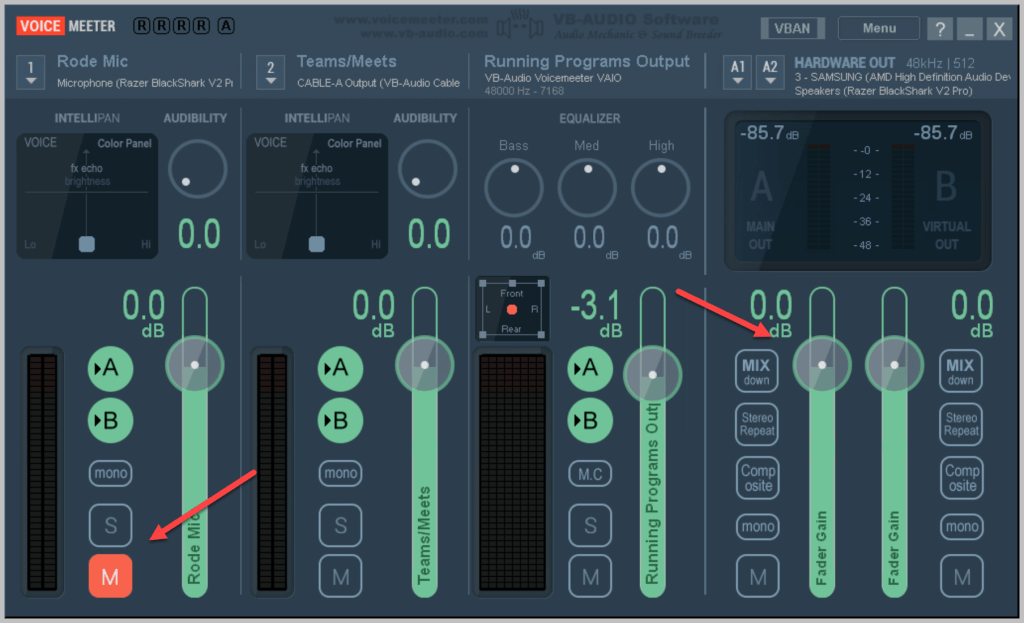Toggle mono on main out A

758,526
